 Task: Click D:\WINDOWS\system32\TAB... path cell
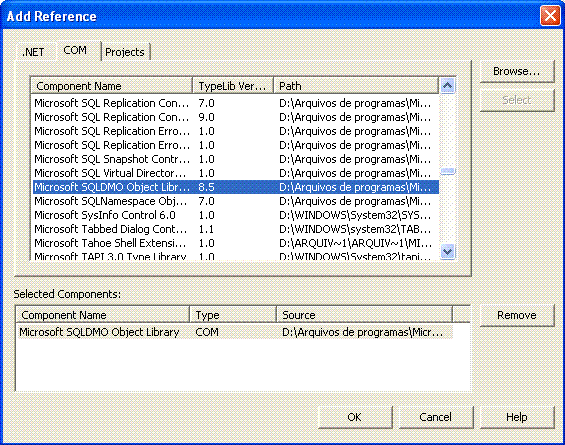[355, 230]
